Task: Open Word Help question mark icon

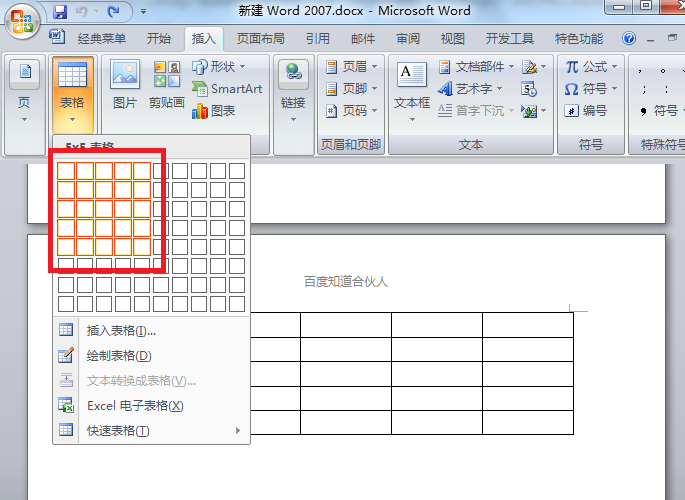Action: 629,38
